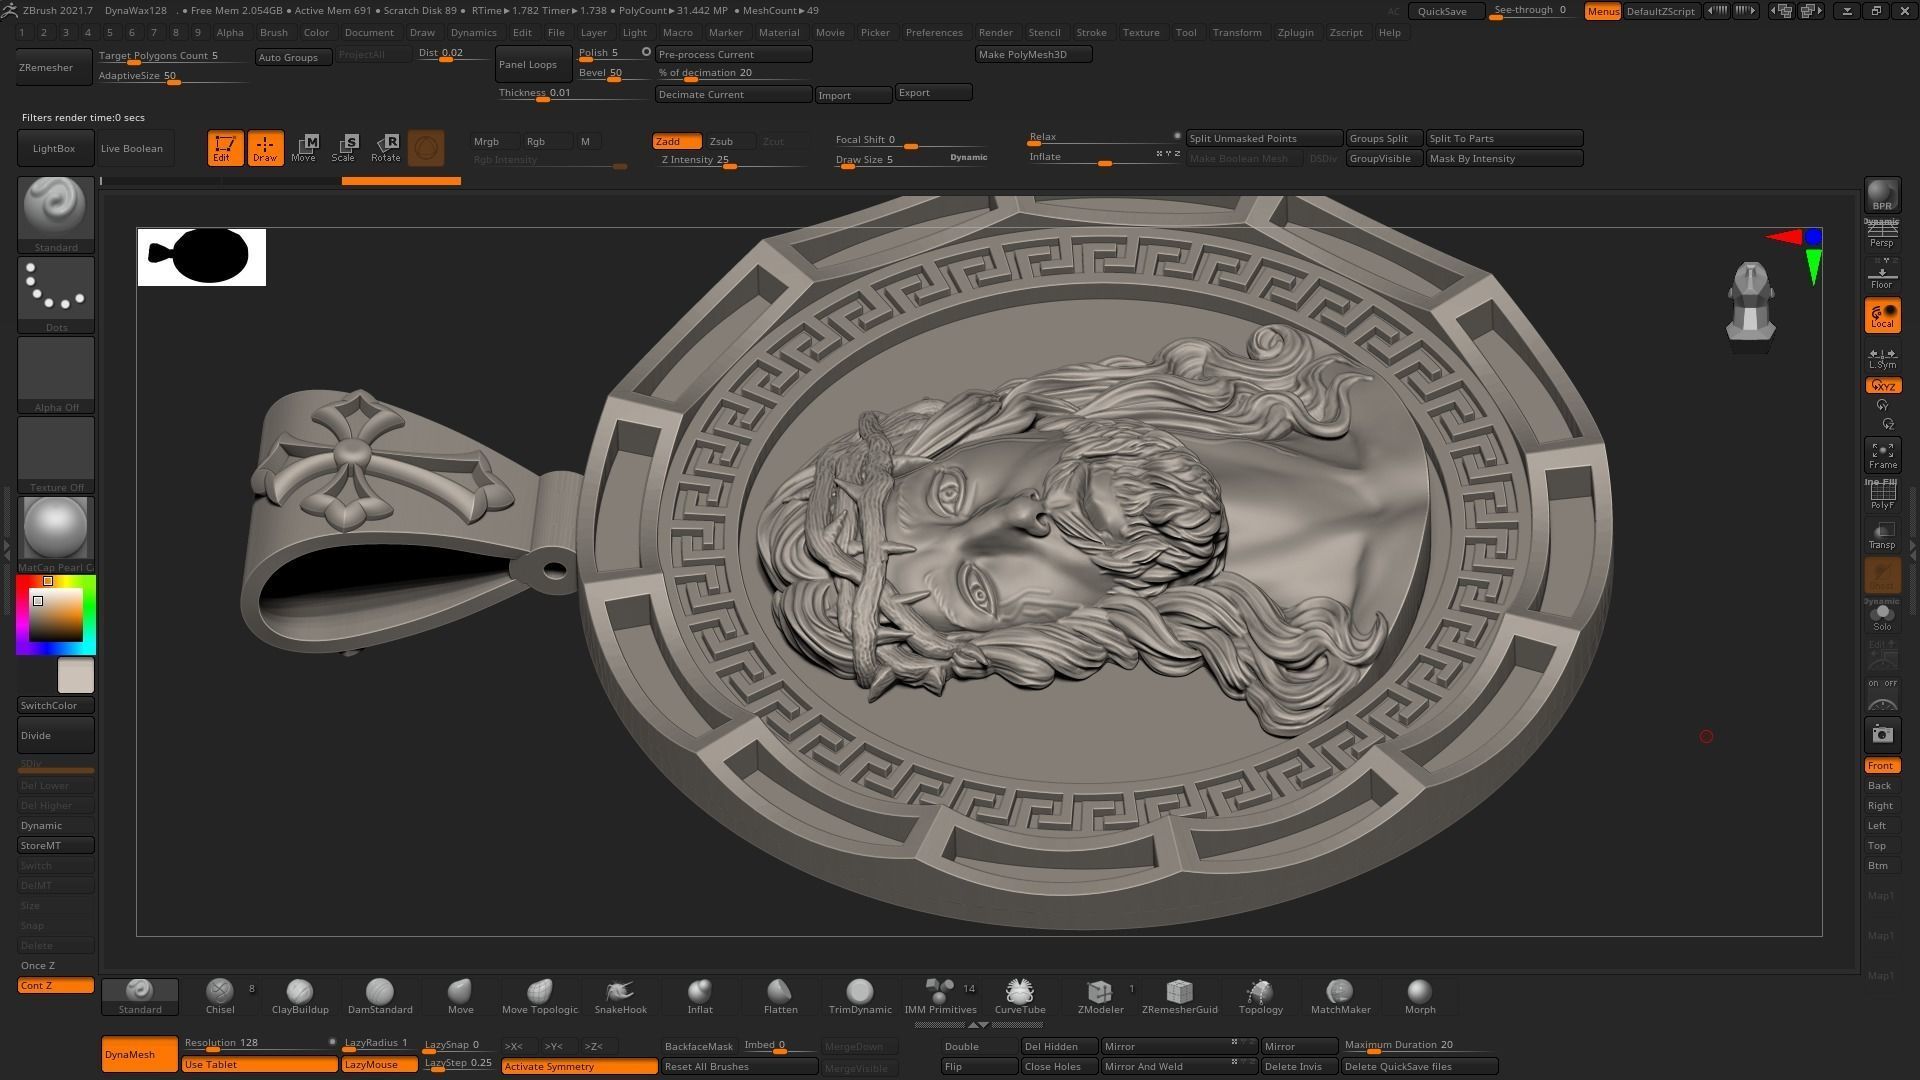
Task: Open the Dots stroke type picker
Action: pyautogui.click(x=56, y=289)
